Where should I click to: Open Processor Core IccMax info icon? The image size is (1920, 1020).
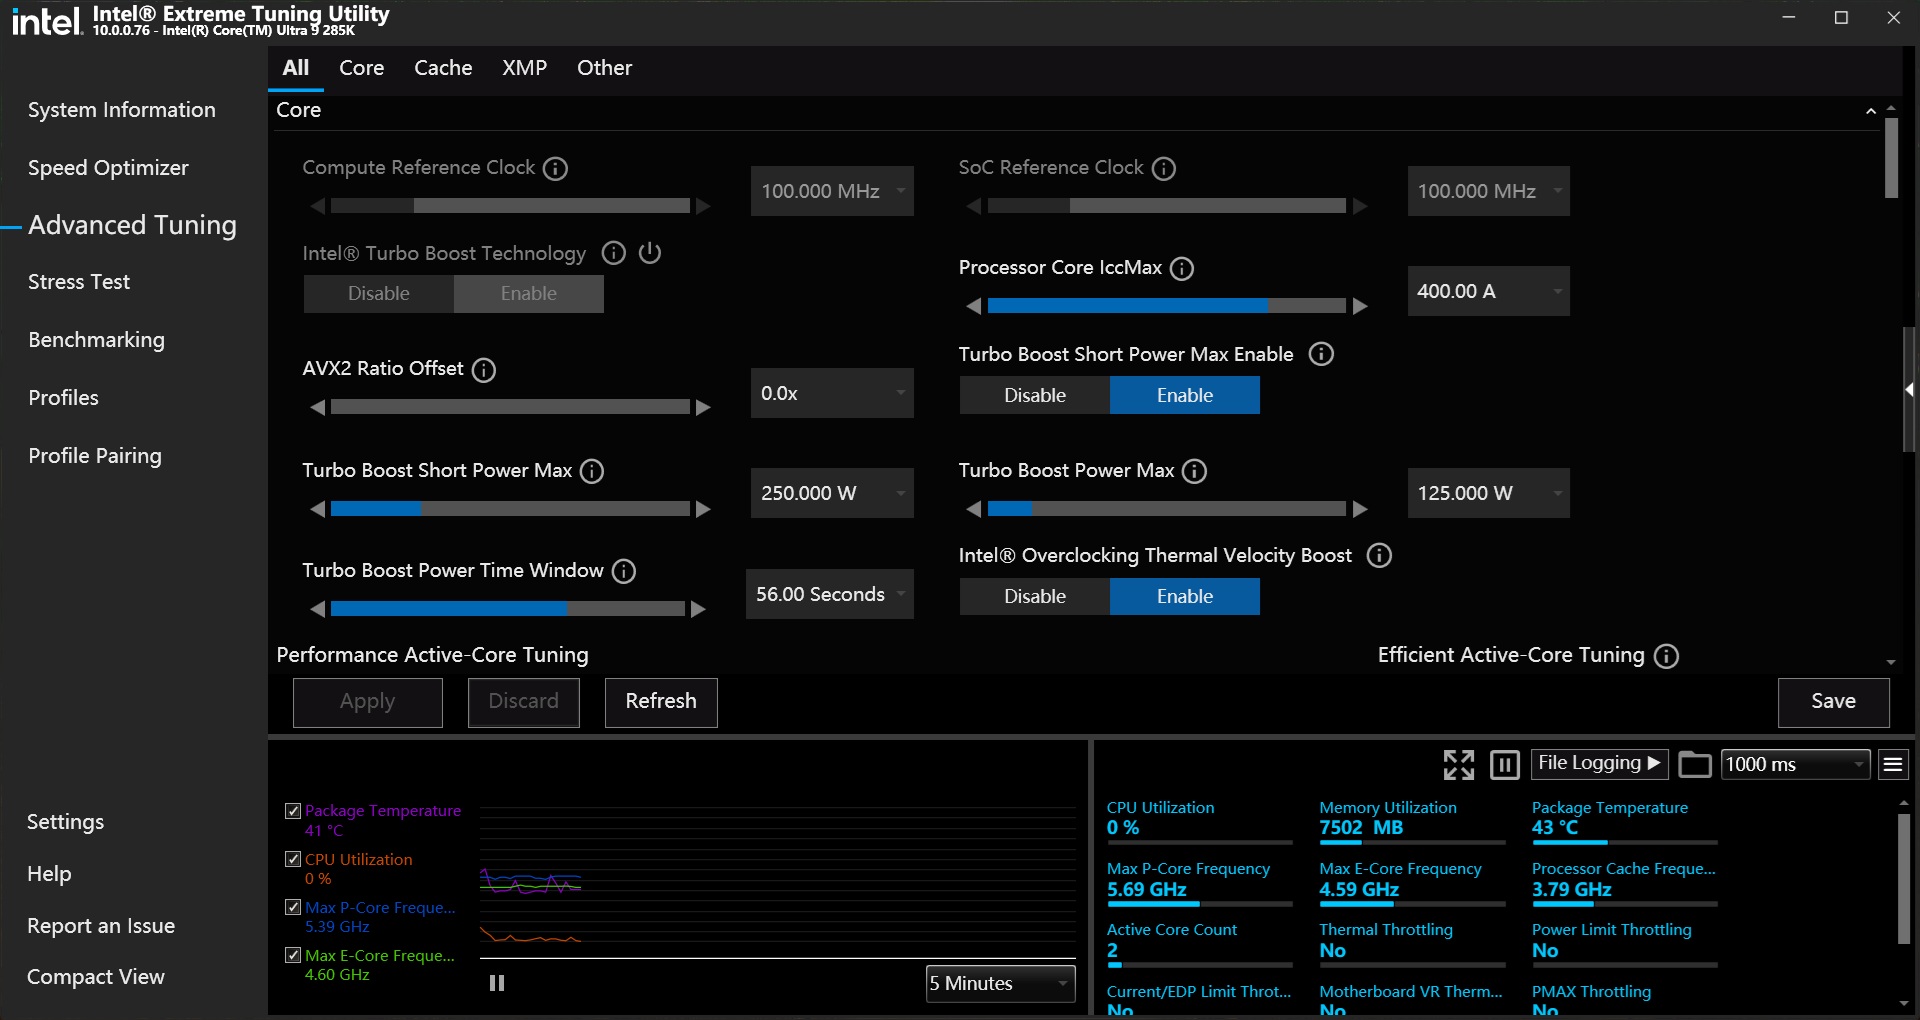click(x=1182, y=268)
